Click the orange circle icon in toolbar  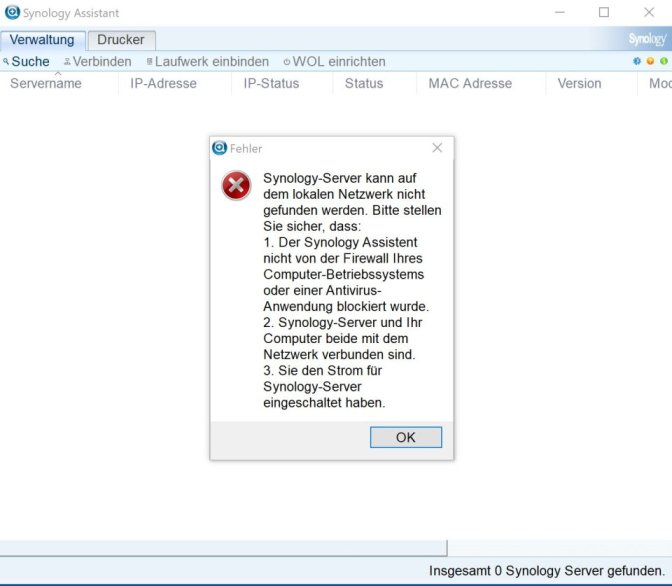coord(650,61)
